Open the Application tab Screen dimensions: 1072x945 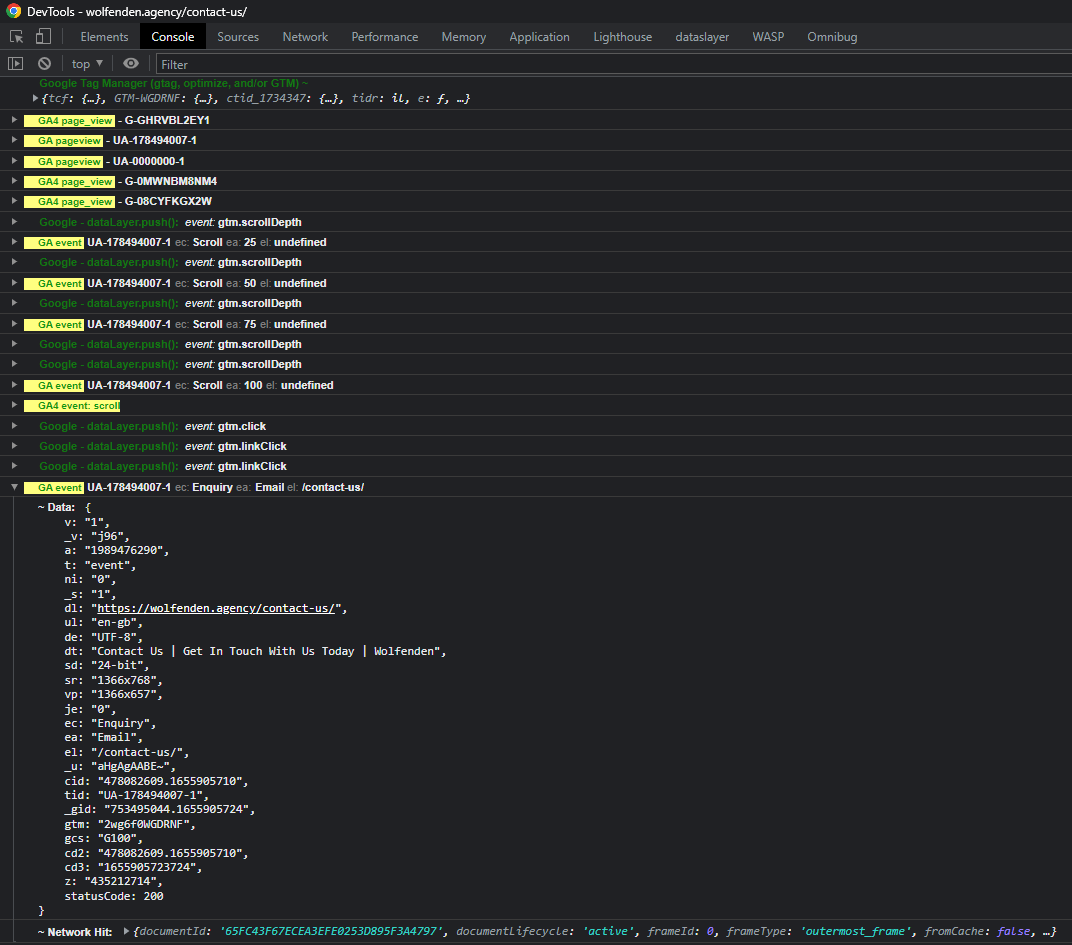(x=539, y=37)
